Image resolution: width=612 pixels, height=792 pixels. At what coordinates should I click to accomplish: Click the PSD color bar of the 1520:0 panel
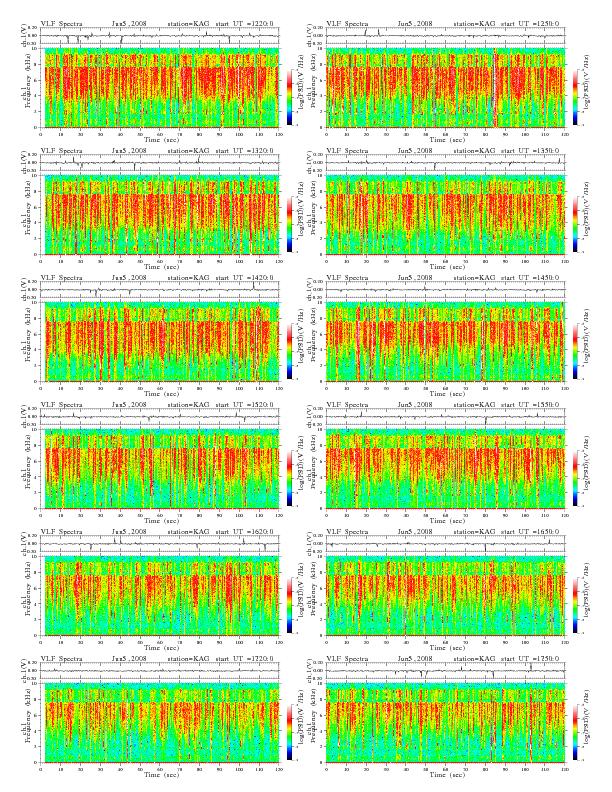[289, 478]
